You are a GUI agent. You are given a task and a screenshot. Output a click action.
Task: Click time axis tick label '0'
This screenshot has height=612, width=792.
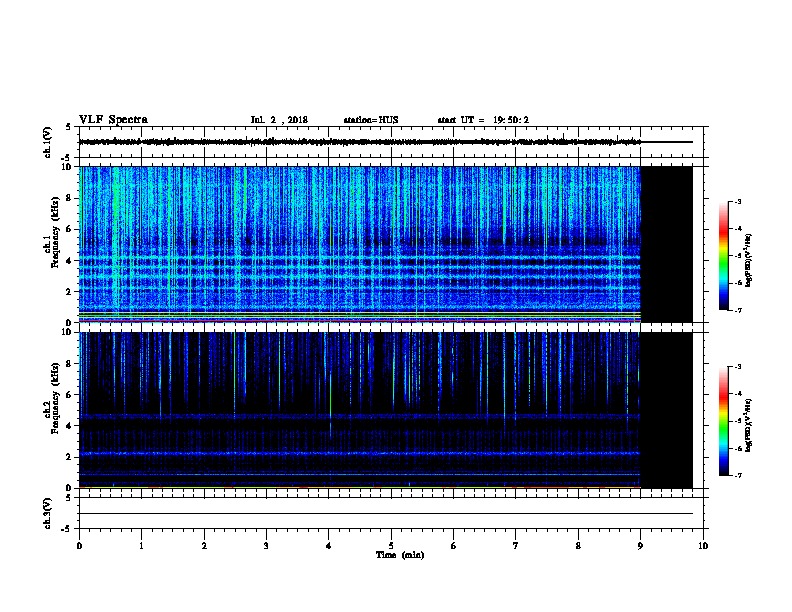coord(79,545)
